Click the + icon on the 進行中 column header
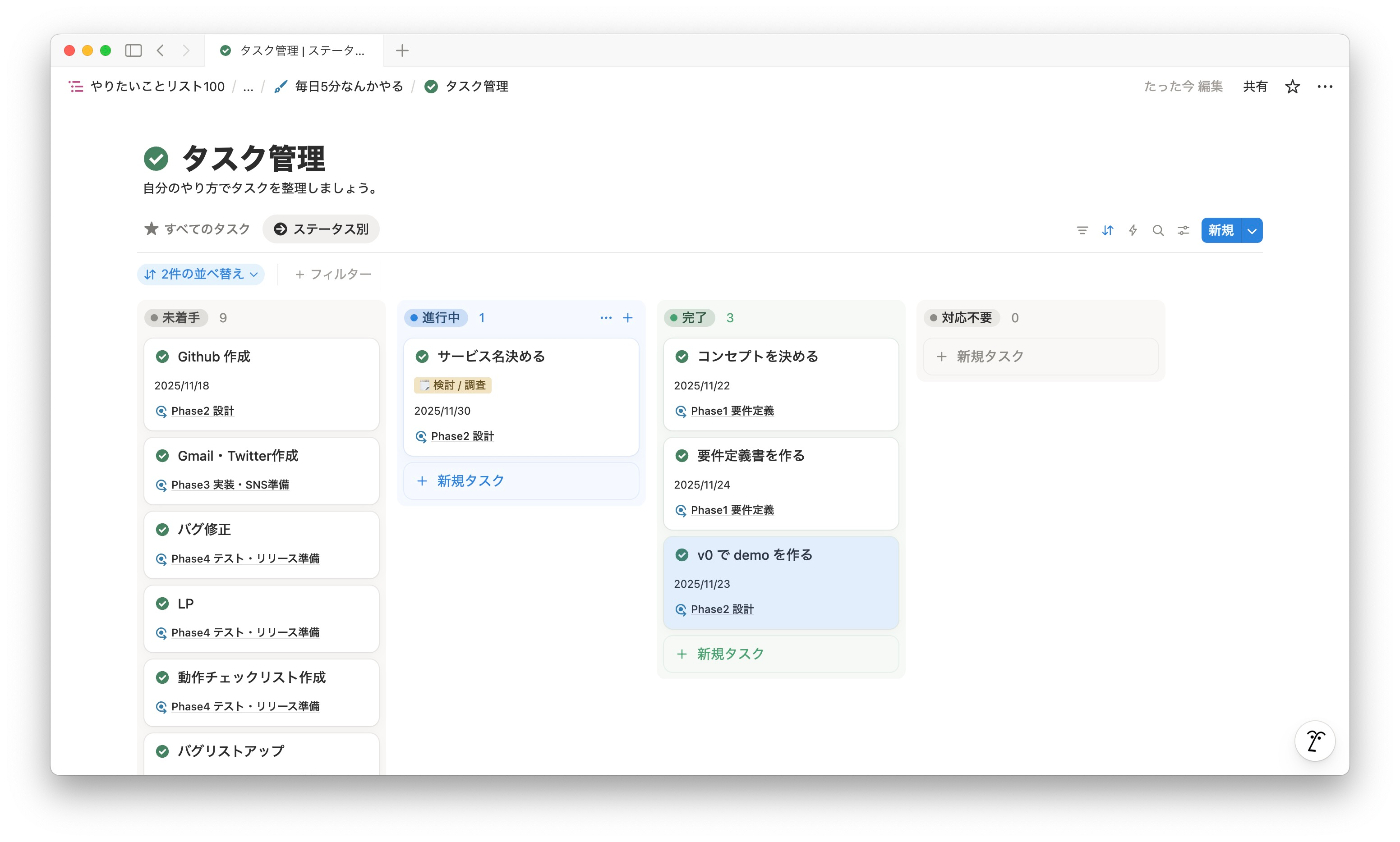The image size is (1400, 842). 627,317
